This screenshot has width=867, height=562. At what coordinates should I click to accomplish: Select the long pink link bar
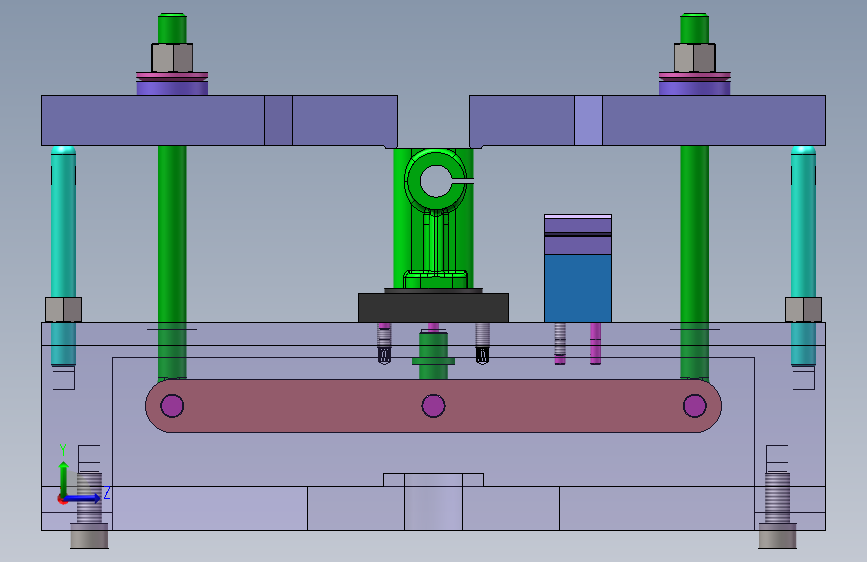[x=434, y=405]
